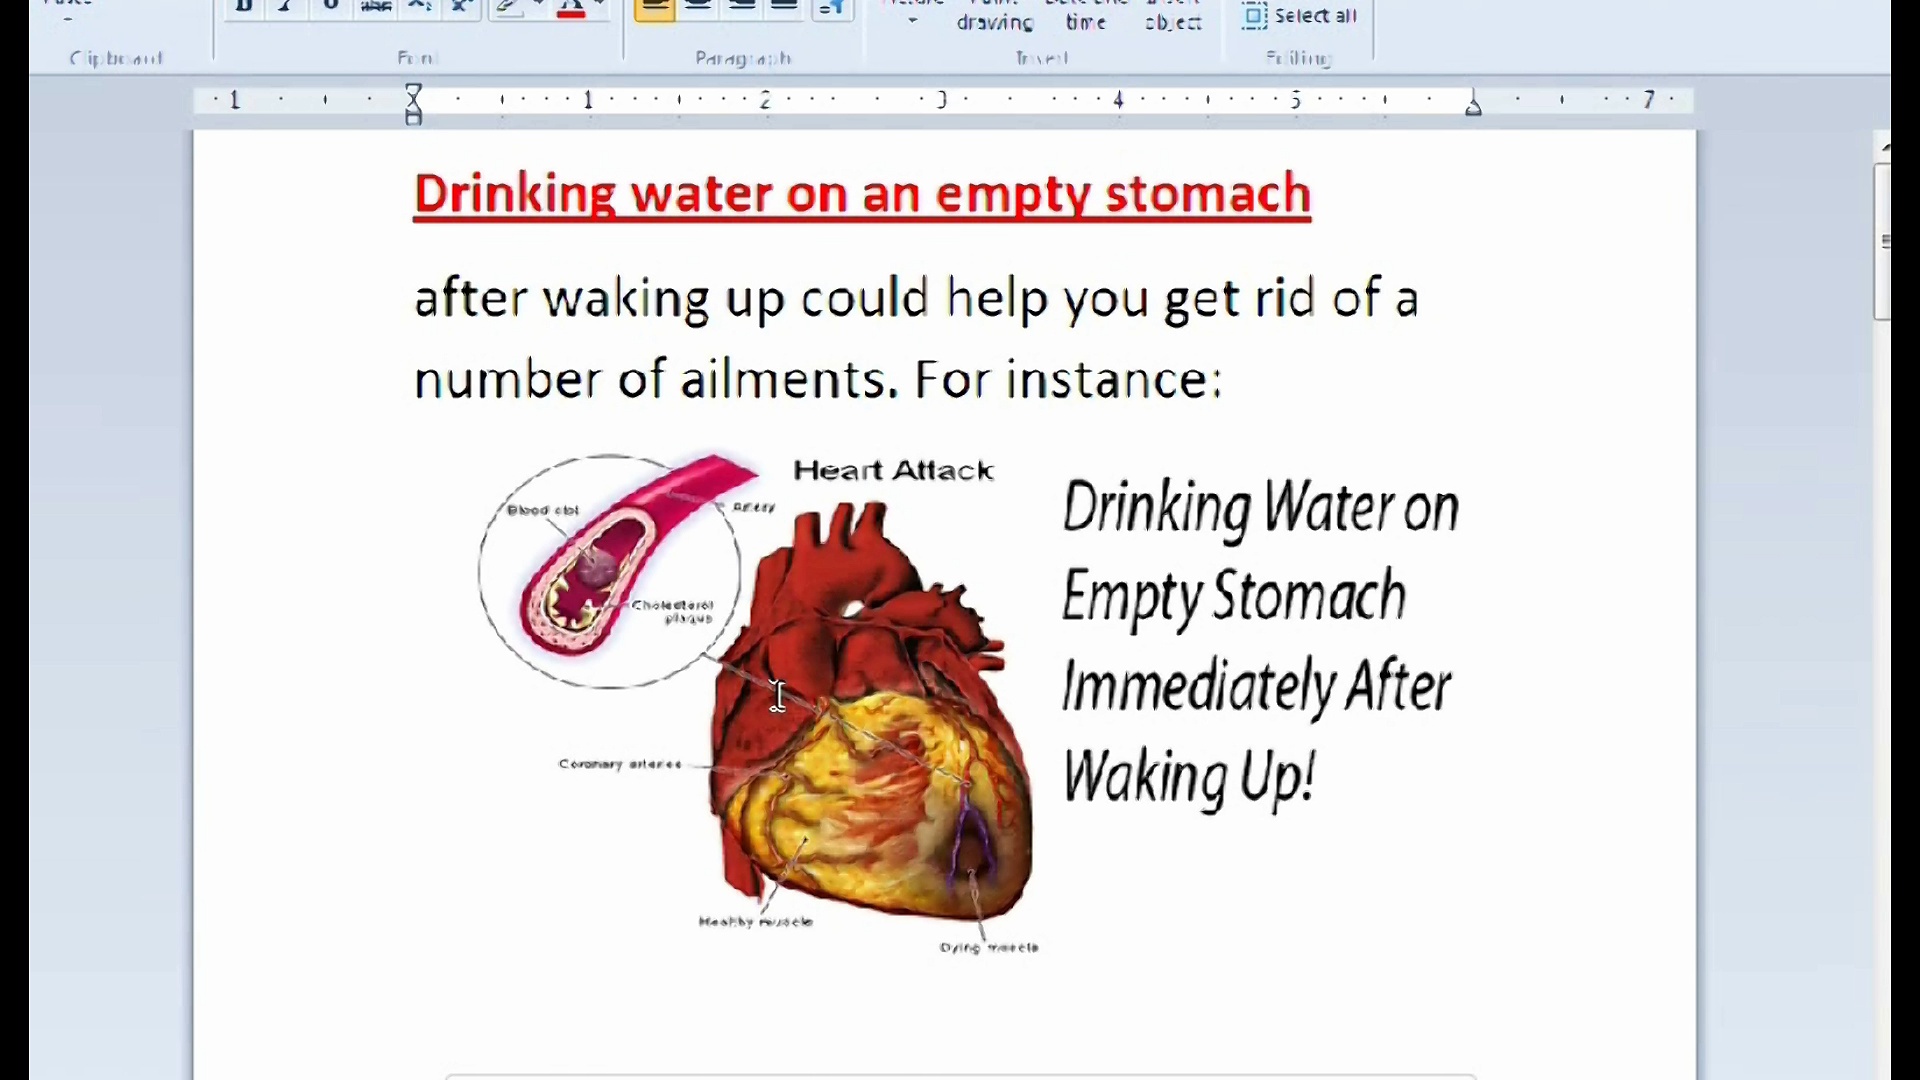Apply strikethrough to text
The height and width of the screenshot is (1080, 1920).
click(x=376, y=7)
